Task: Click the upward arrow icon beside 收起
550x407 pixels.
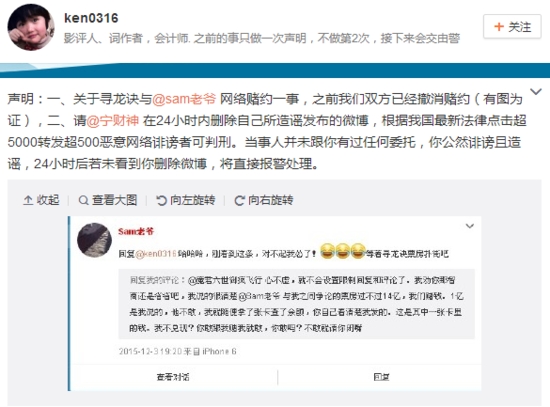Action: point(28,200)
